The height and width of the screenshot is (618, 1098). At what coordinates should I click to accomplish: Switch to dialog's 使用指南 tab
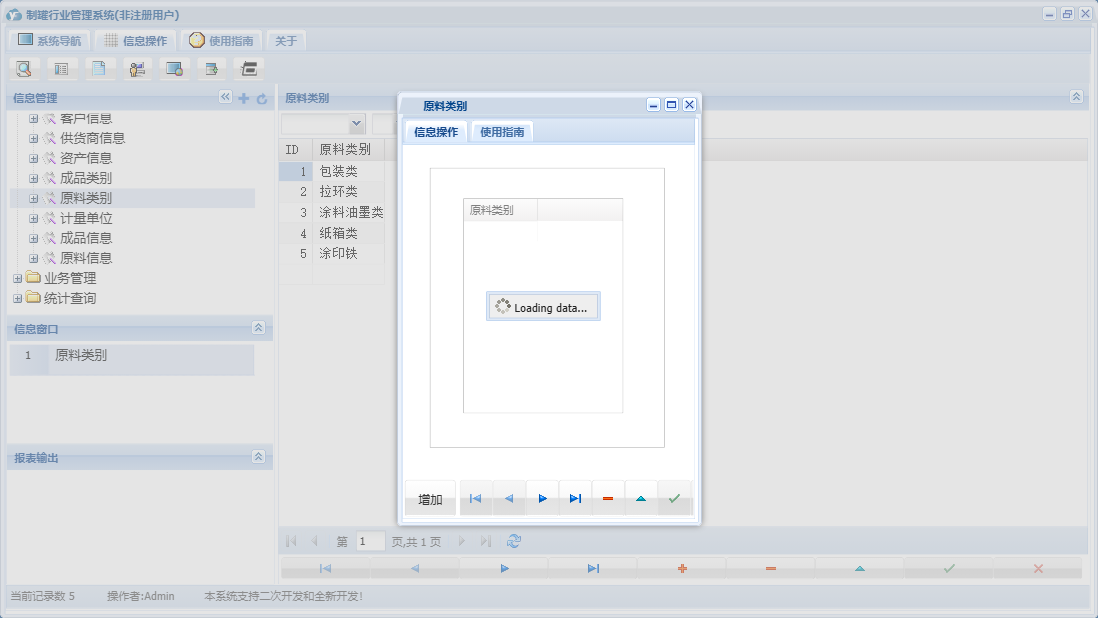click(502, 132)
